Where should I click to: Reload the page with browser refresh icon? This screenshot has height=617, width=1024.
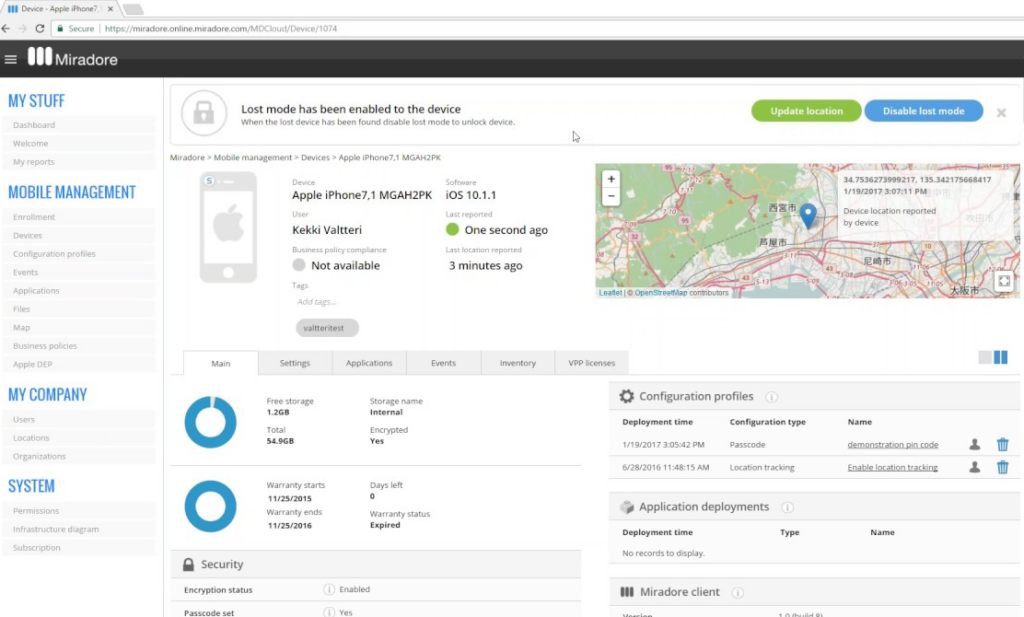[40, 29]
